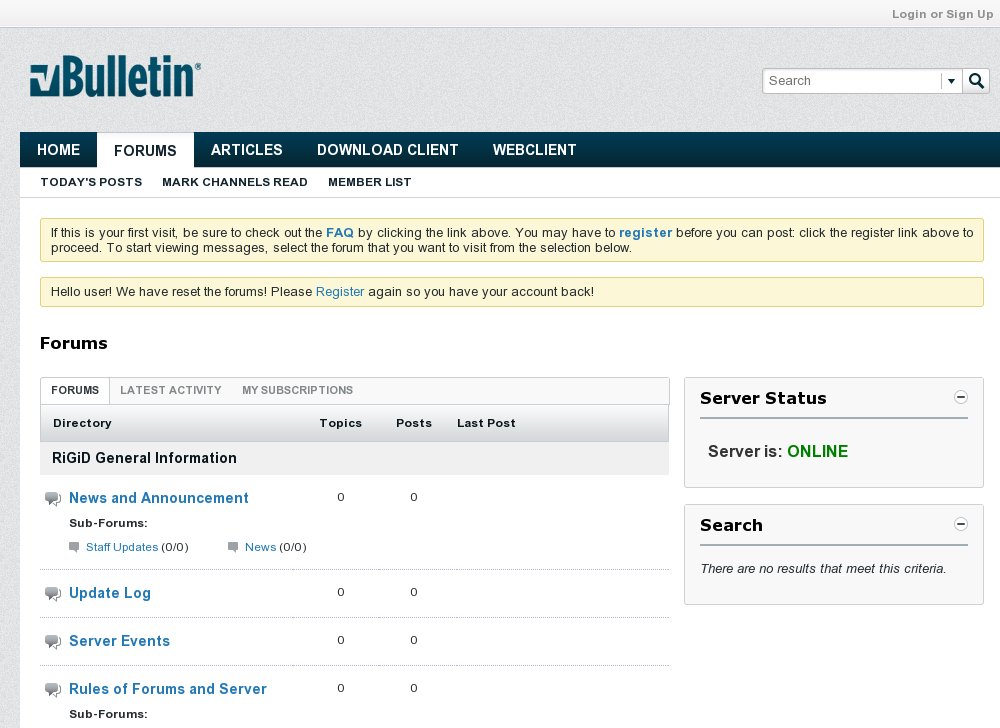Viewport: 1000px width, 728px height.
Task: Collapse the Server Status panel
Action: coord(961,397)
